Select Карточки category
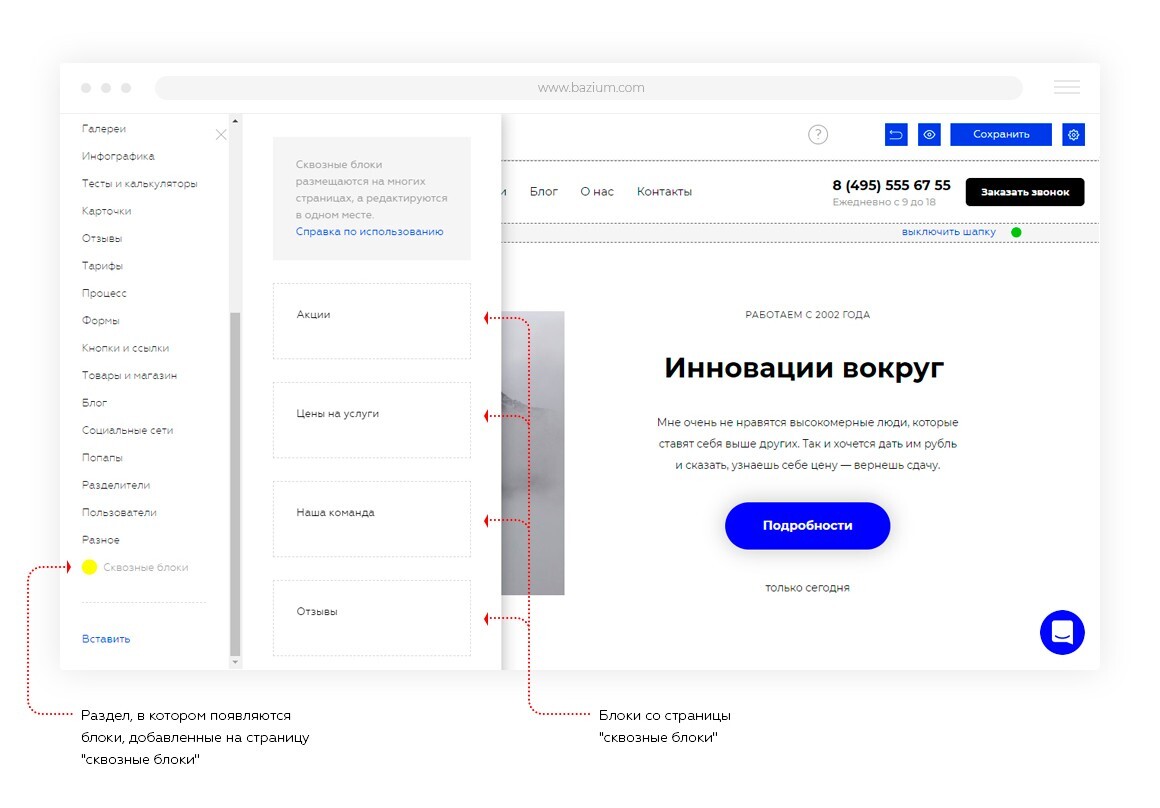Screen dimensions: 1160x808 tap(106, 211)
